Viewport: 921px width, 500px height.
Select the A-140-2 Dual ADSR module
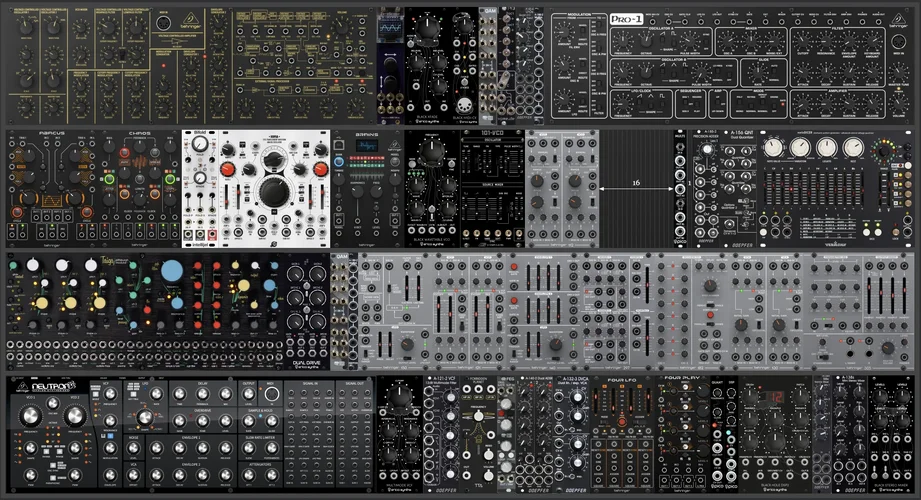point(535,434)
